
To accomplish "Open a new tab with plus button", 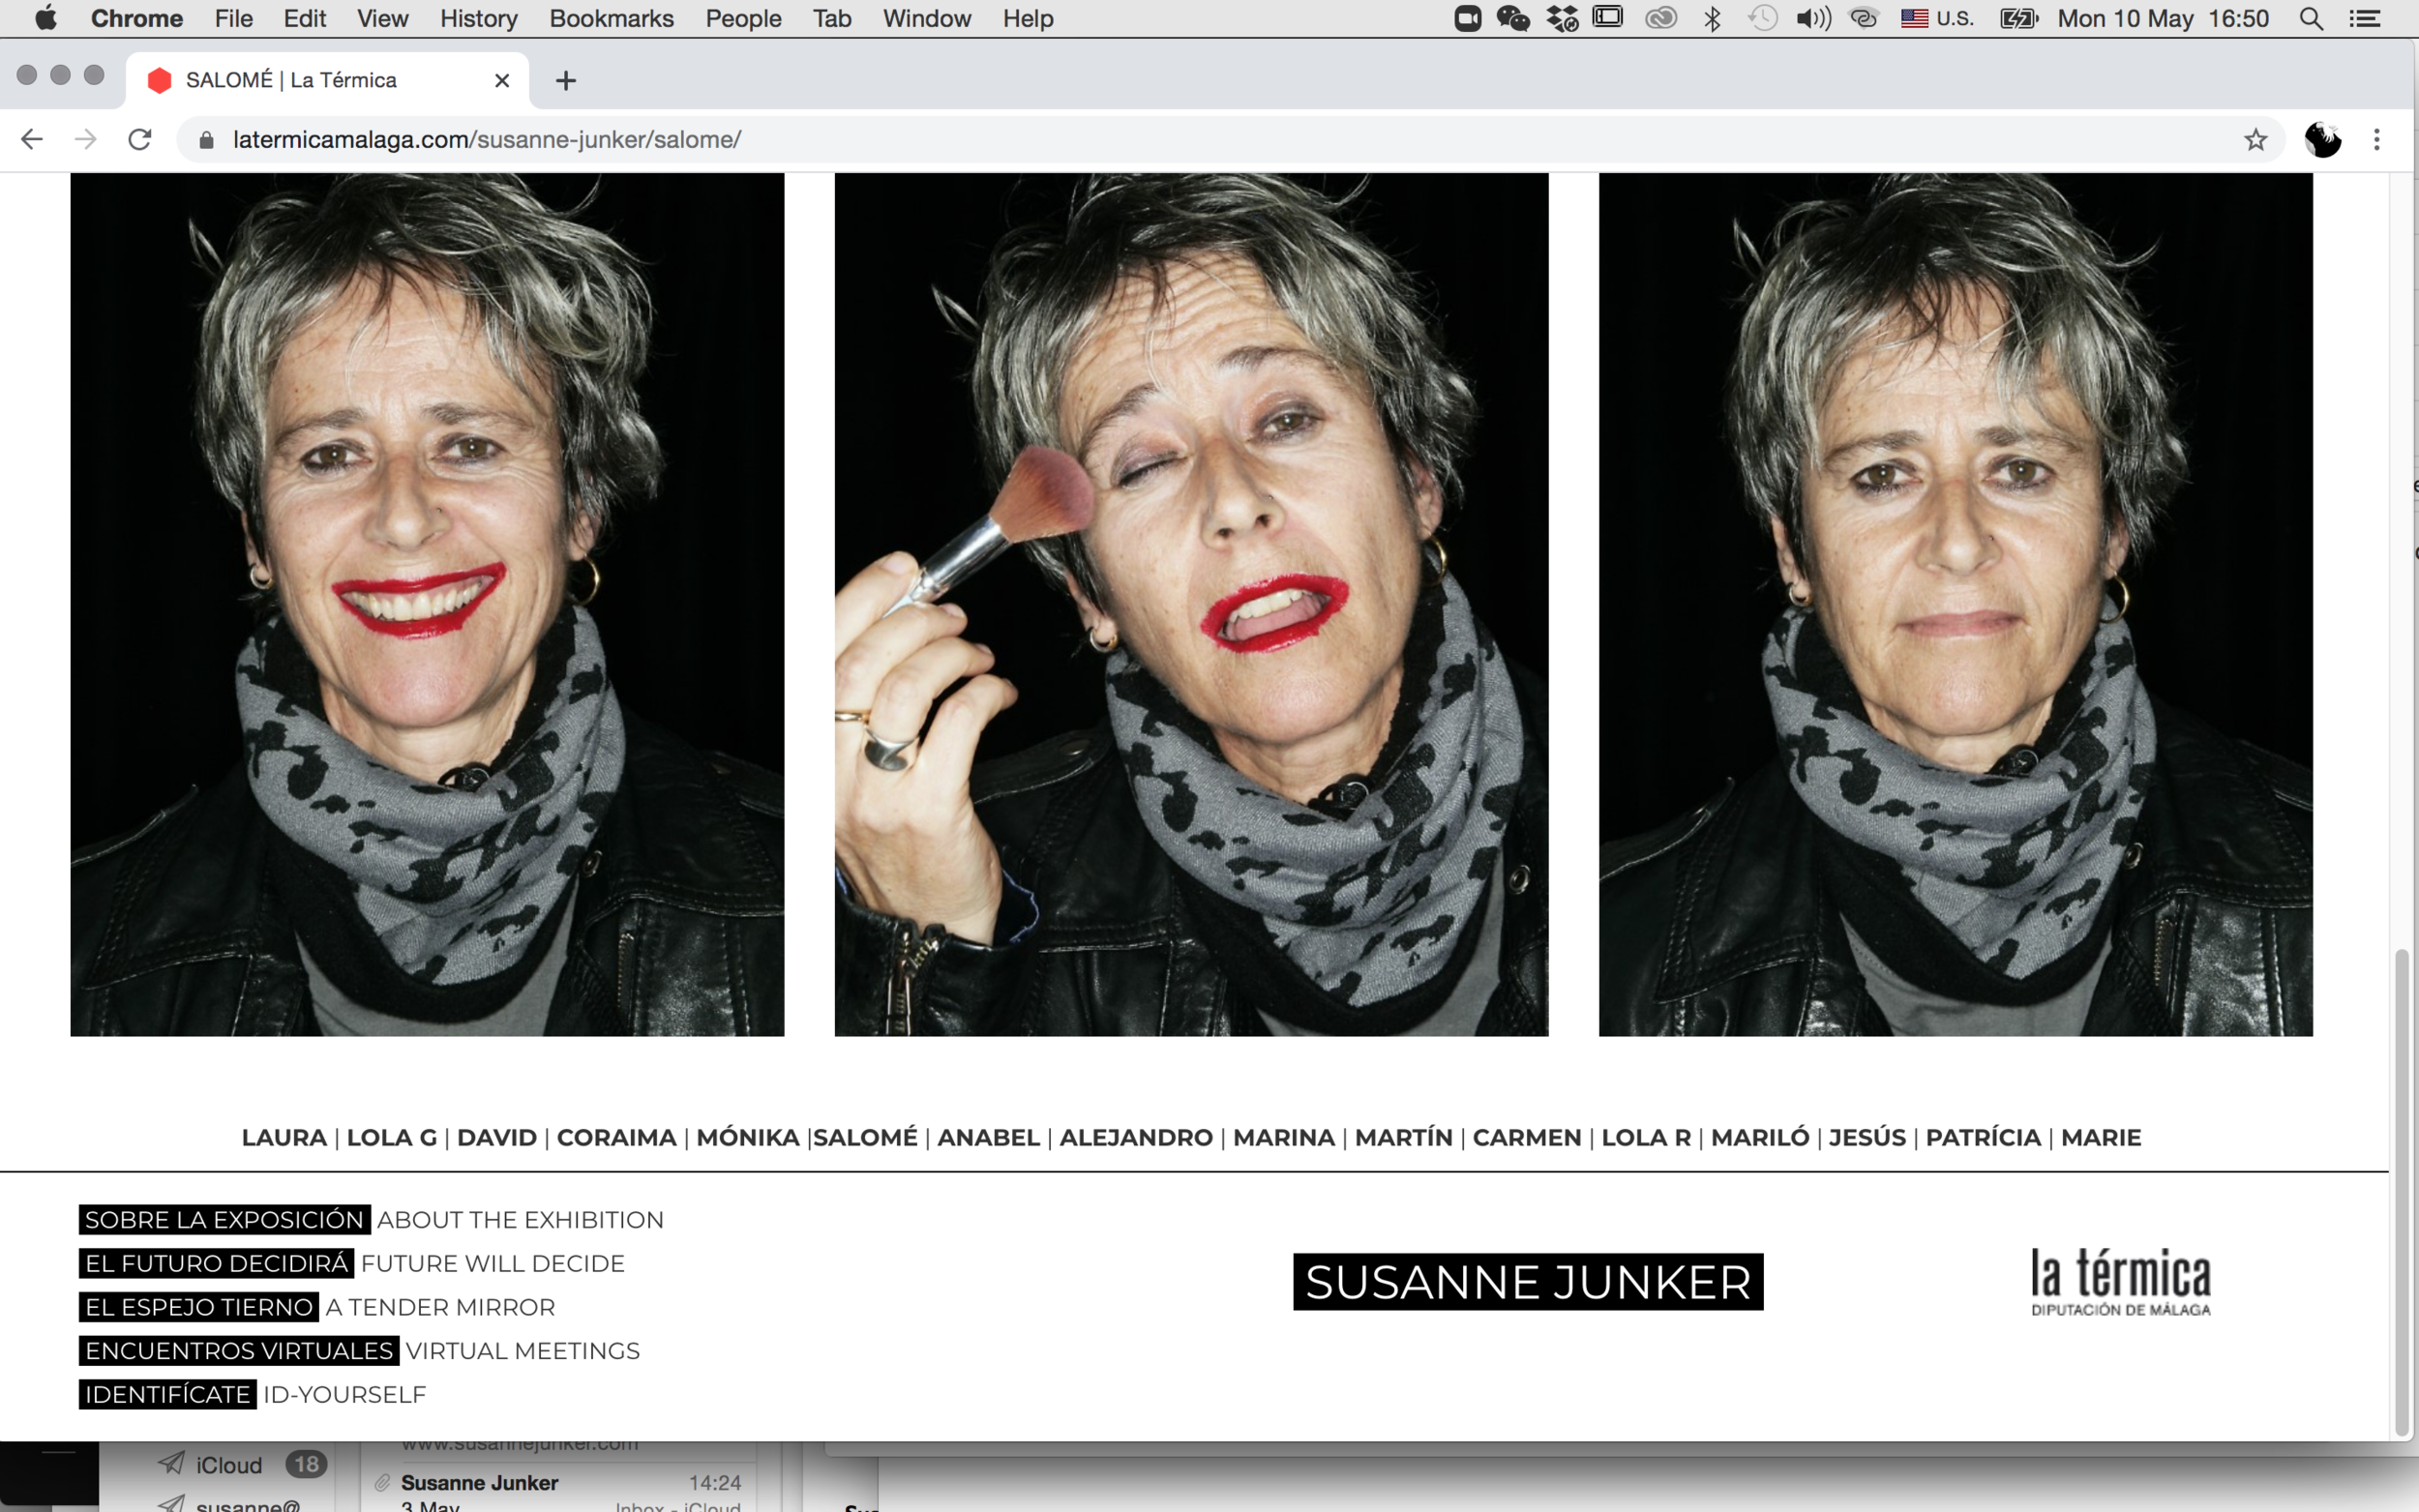I will coord(566,81).
